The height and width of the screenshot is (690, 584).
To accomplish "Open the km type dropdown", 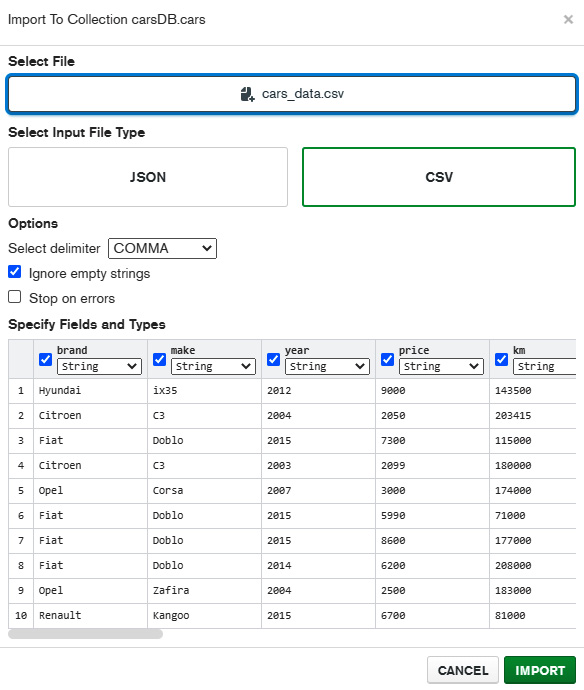I will coord(544,366).
